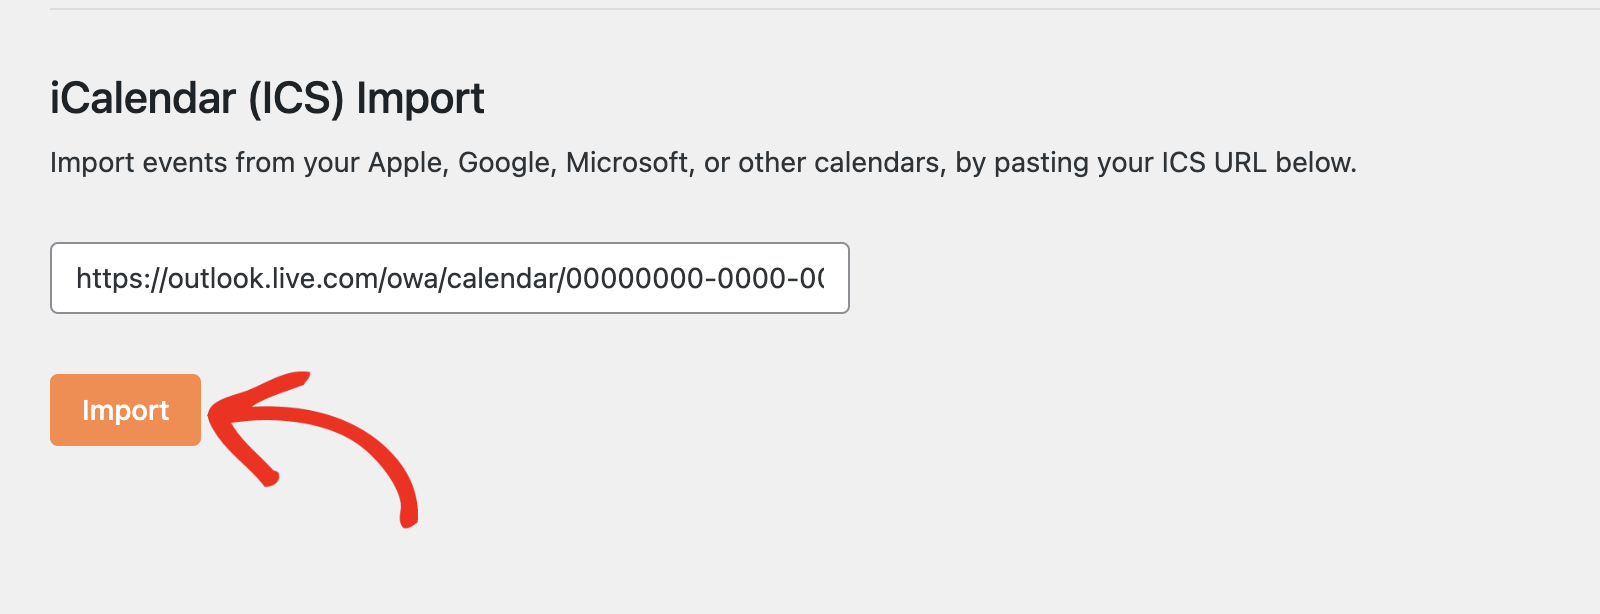Click the horizontal divider line at top
The image size is (1600, 614).
pos(825,9)
